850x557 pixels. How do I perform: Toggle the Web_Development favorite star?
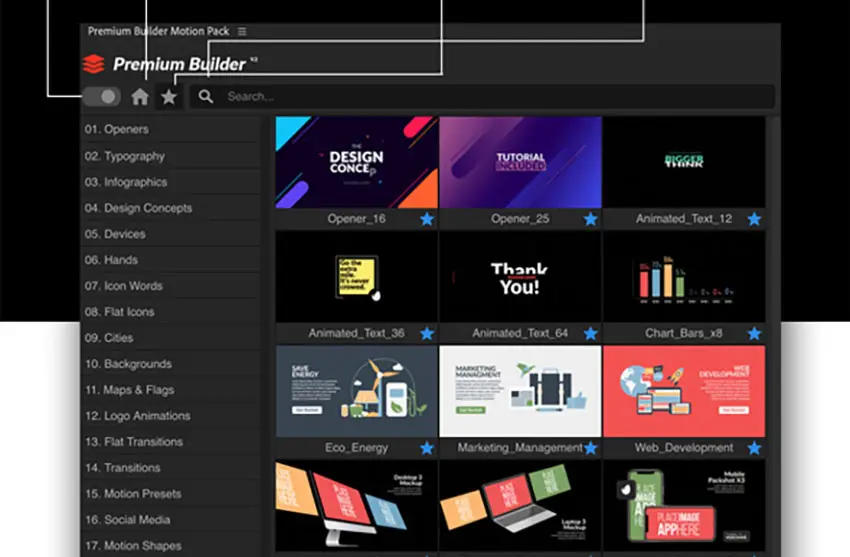754,448
